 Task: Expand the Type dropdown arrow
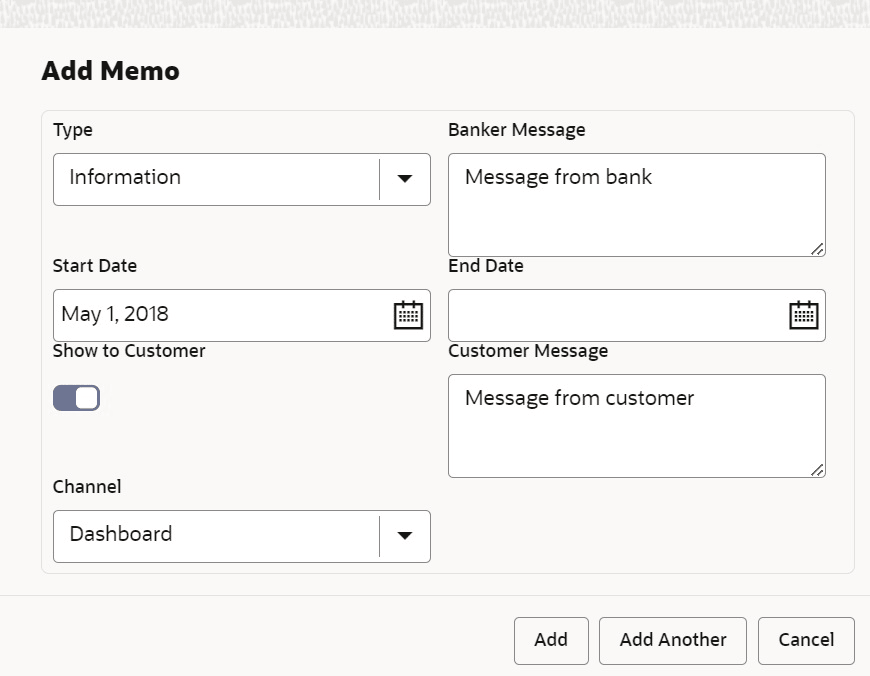[405, 179]
